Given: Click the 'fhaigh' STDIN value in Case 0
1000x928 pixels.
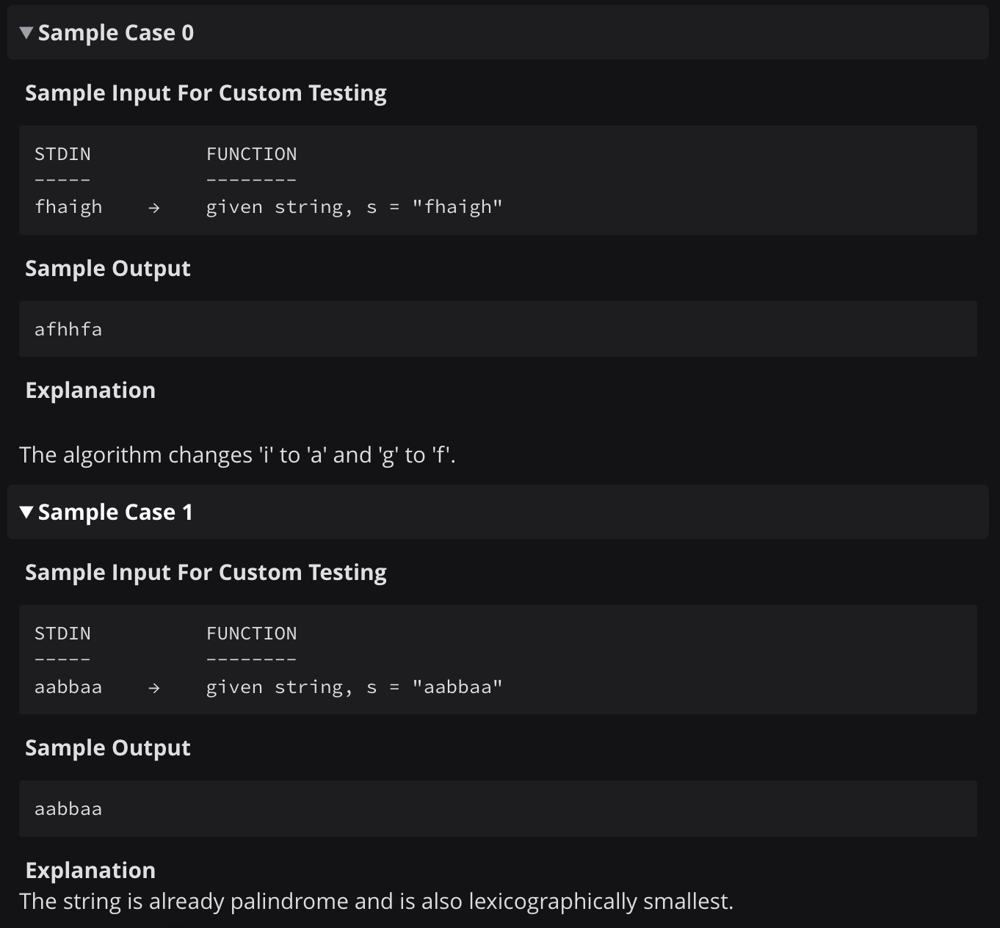Looking at the screenshot, I should (x=68, y=207).
